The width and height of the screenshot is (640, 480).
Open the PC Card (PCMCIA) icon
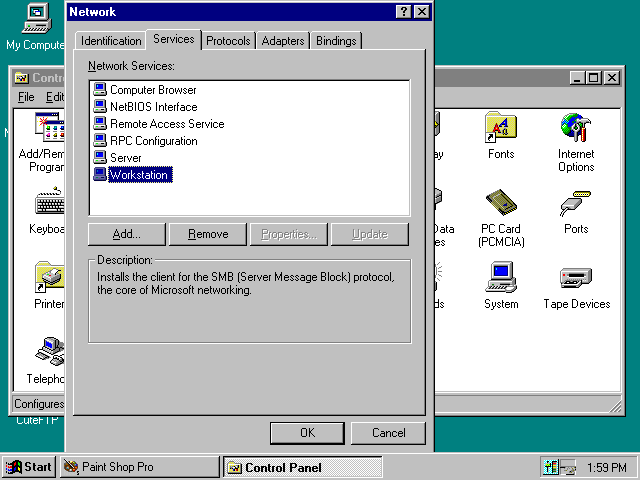tap(501, 202)
